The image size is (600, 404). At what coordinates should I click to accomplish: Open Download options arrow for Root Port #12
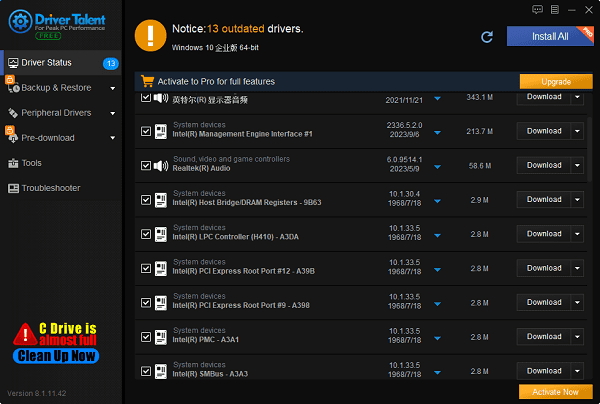pyautogui.click(x=577, y=268)
